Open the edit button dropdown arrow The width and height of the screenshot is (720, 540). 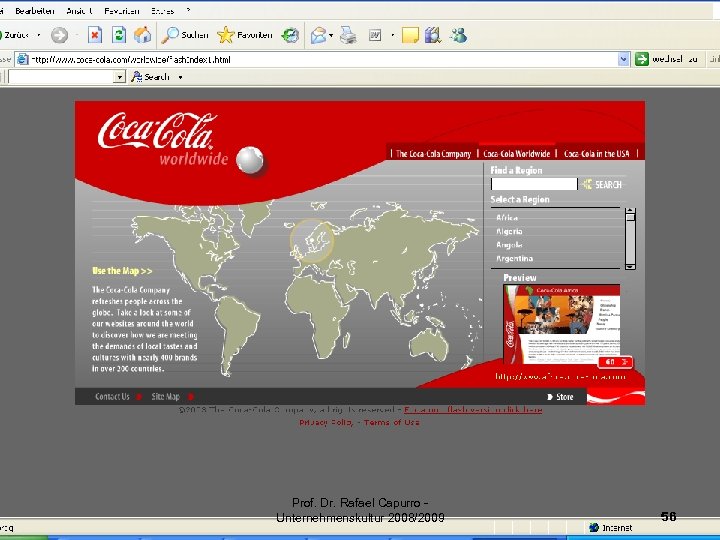point(393,35)
